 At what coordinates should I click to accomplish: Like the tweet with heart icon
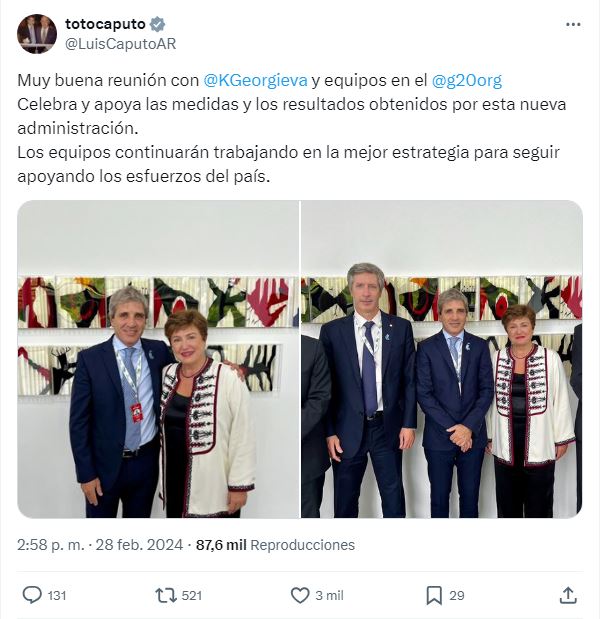coord(300,595)
